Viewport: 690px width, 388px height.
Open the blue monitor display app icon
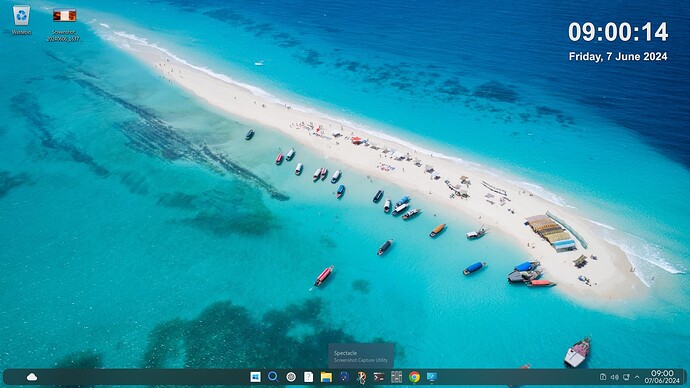tap(432, 377)
